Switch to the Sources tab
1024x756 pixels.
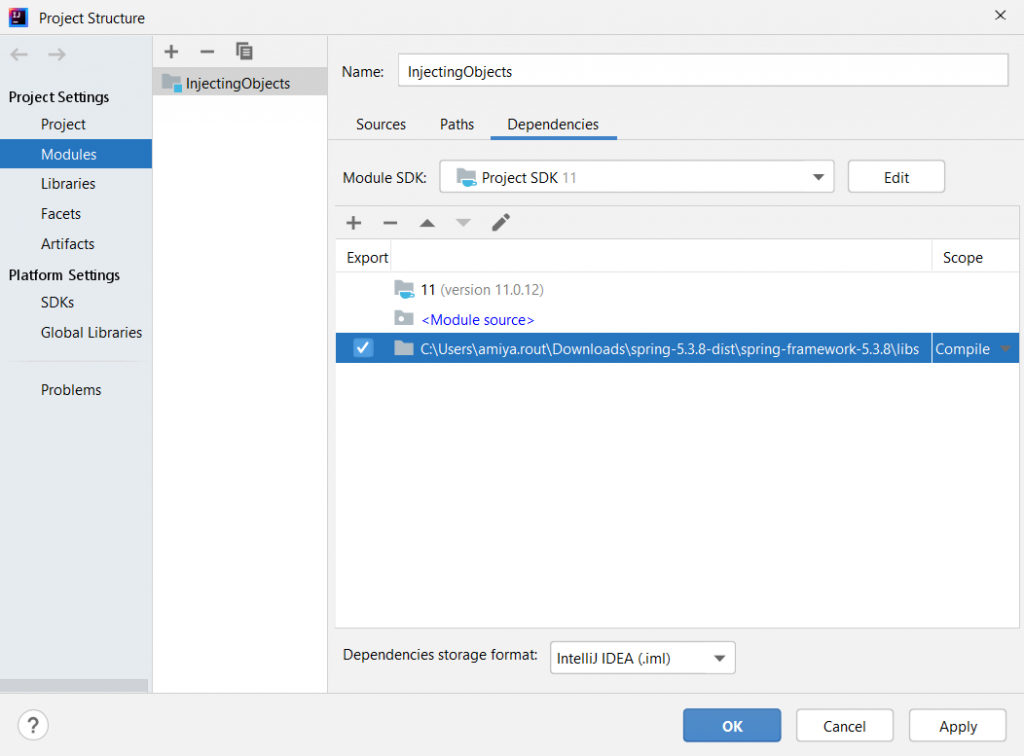click(x=381, y=124)
